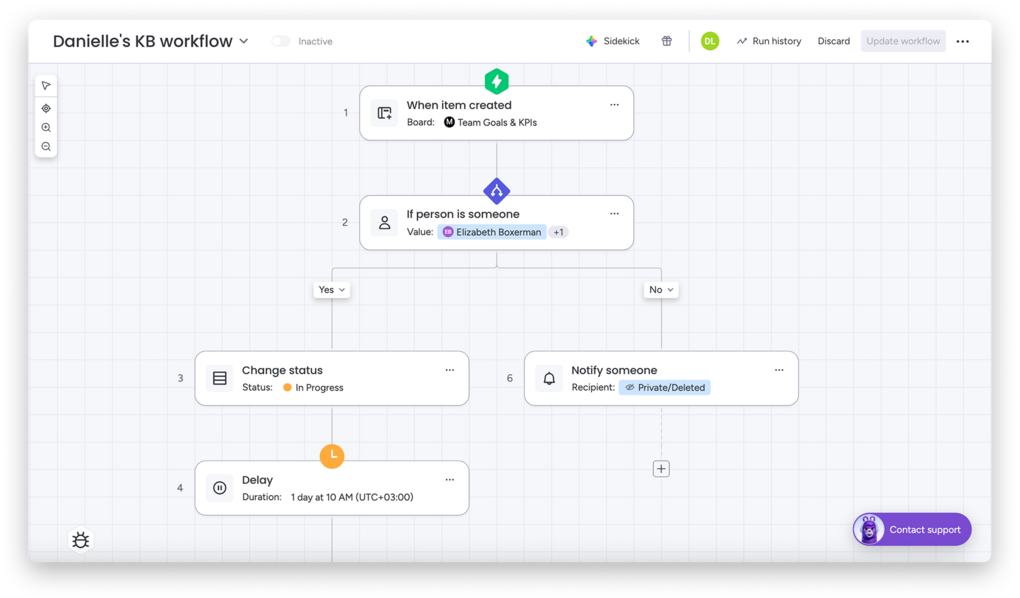
Task: Click the DL user avatar
Action: click(710, 41)
